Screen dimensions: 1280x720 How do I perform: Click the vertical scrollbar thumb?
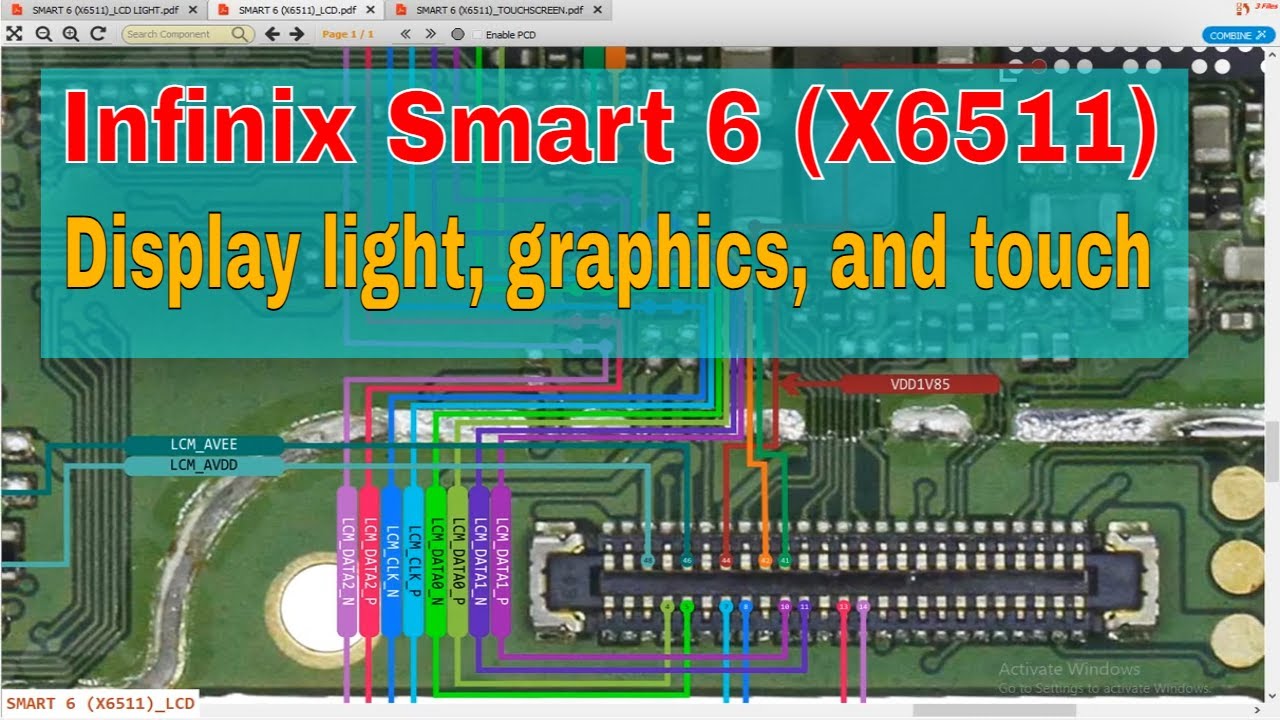click(1273, 452)
